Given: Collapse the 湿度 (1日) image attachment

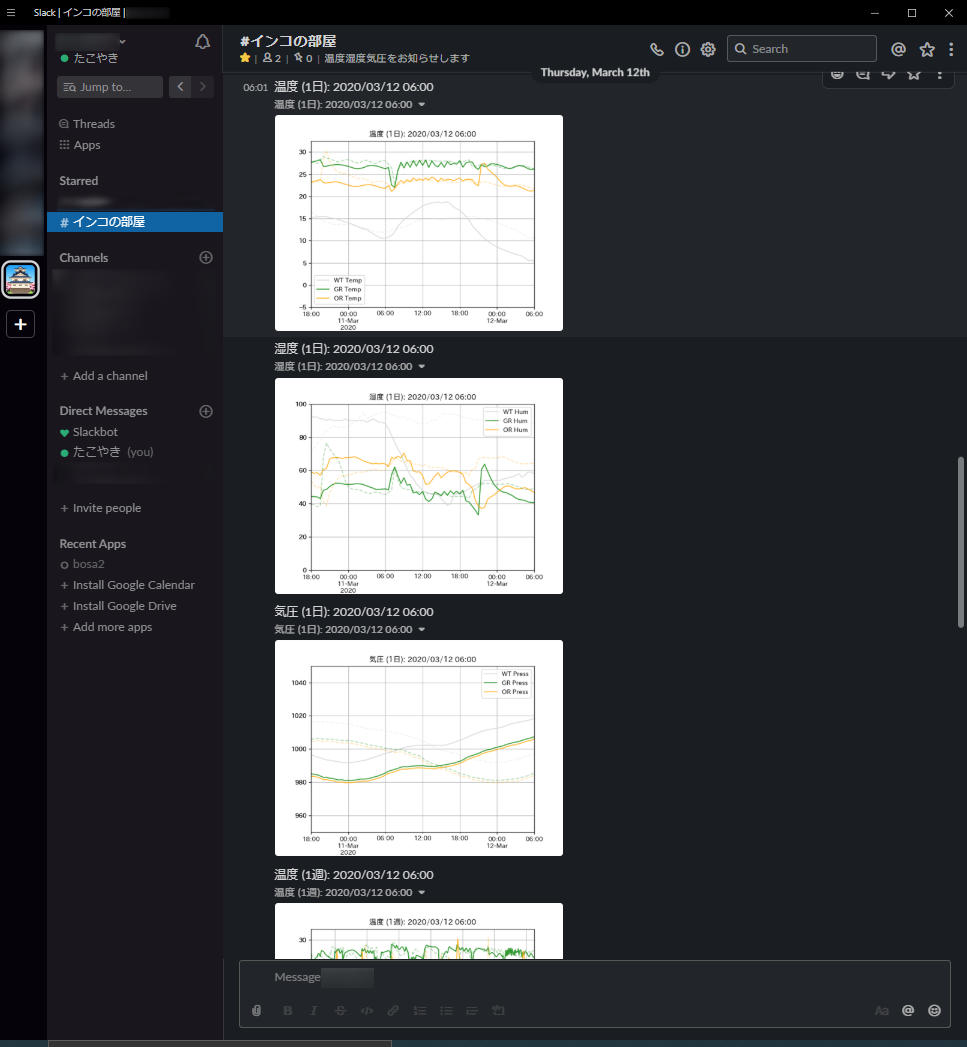Looking at the screenshot, I should [x=421, y=367].
